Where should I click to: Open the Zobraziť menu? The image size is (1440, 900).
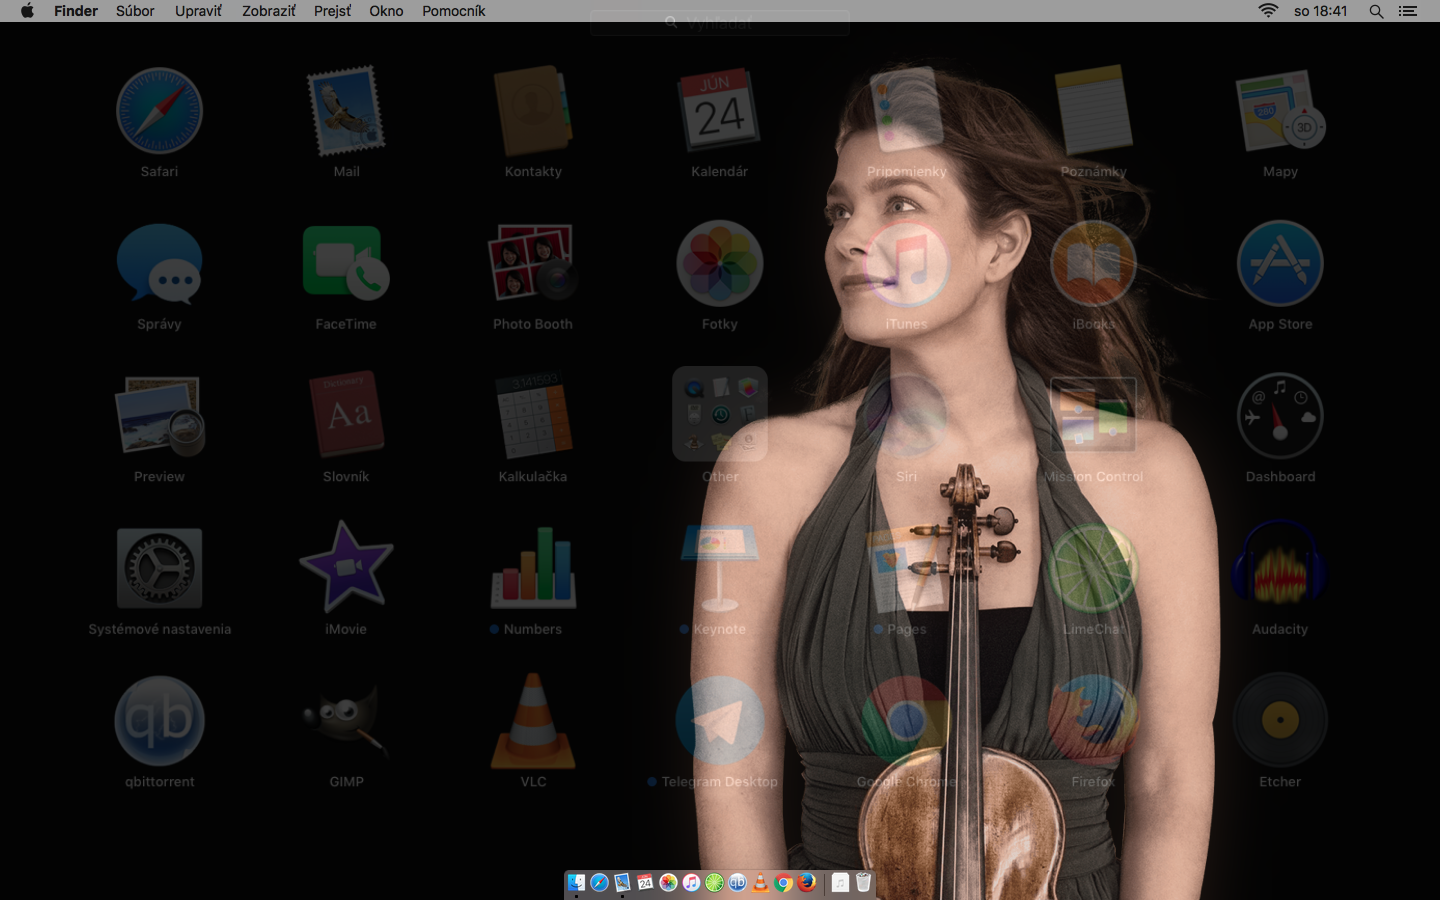pyautogui.click(x=268, y=11)
